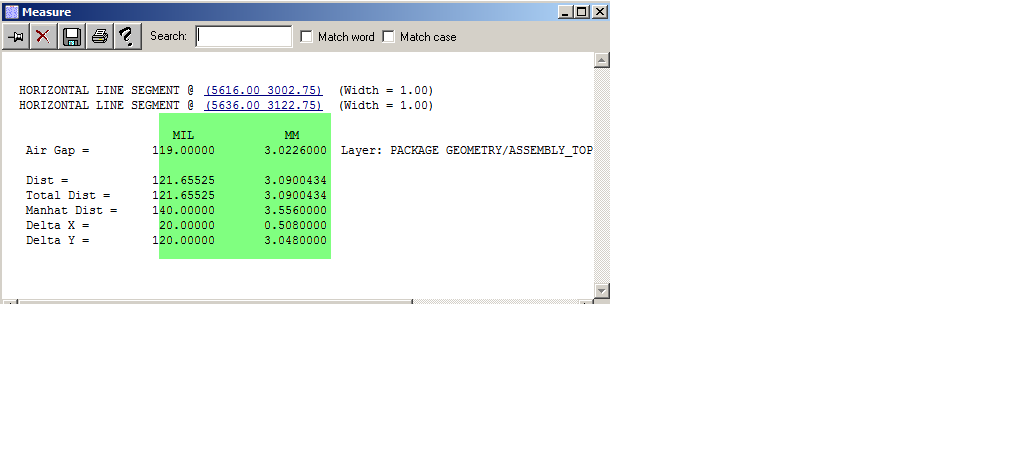Select Air Gap MIL value 119.00000

(184, 150)
